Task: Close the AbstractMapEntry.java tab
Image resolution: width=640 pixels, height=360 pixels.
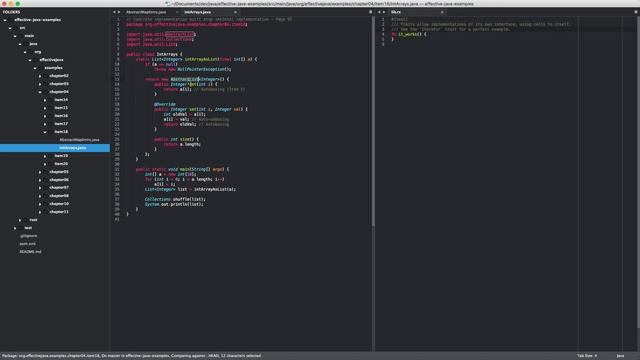Action: (177, 12)
